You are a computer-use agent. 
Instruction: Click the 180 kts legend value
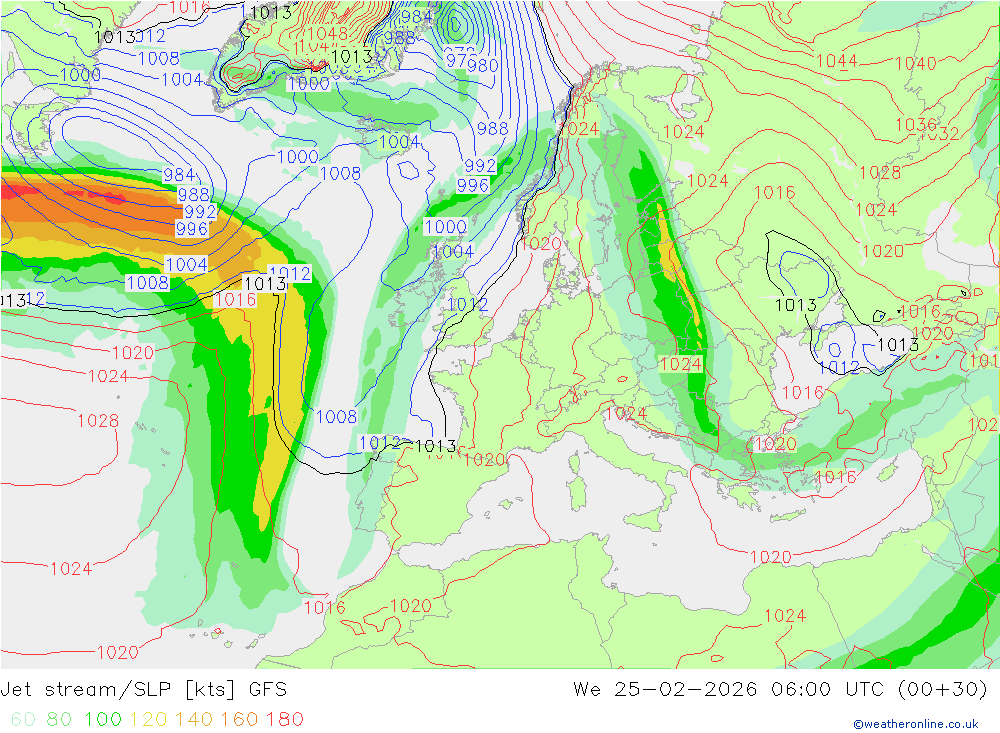click(x=284, y=719)
